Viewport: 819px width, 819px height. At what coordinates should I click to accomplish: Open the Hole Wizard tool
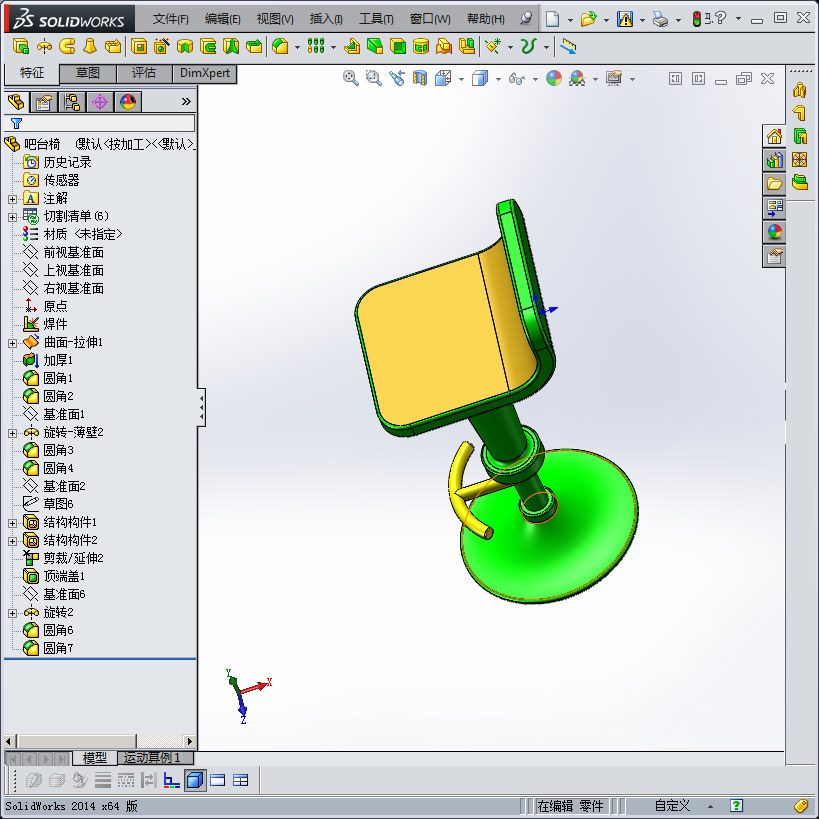(x=161, y=46)
